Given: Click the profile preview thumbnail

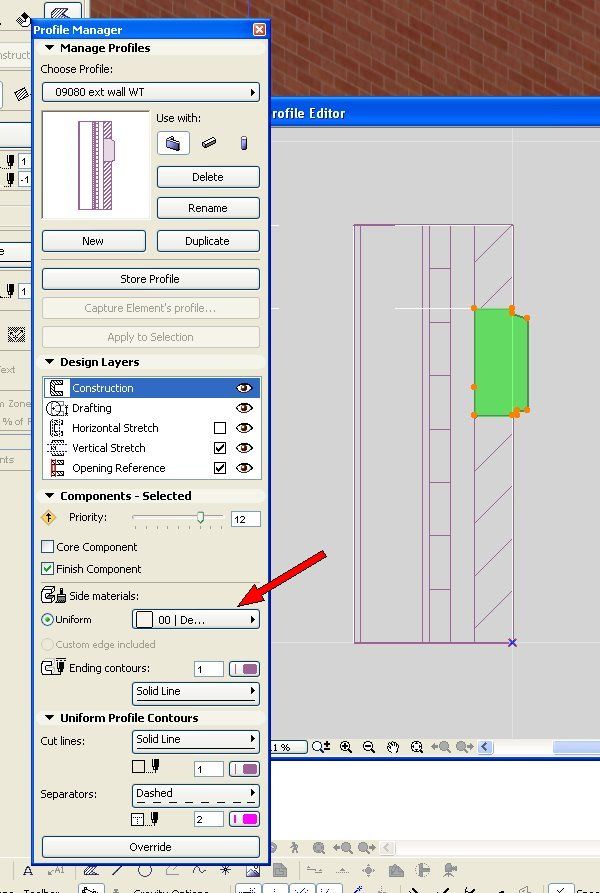Looking at the screenshot, I should (x=96, y=165).
